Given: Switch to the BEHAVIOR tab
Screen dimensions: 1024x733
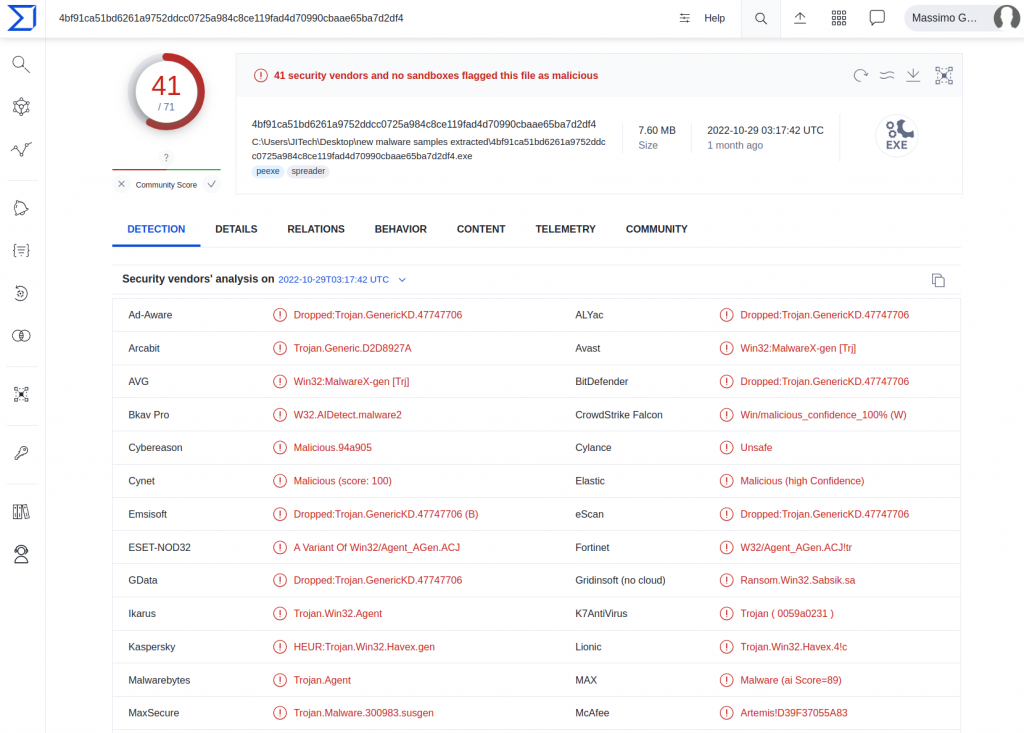Looking at the screenshot, I should tap(400, 229).
